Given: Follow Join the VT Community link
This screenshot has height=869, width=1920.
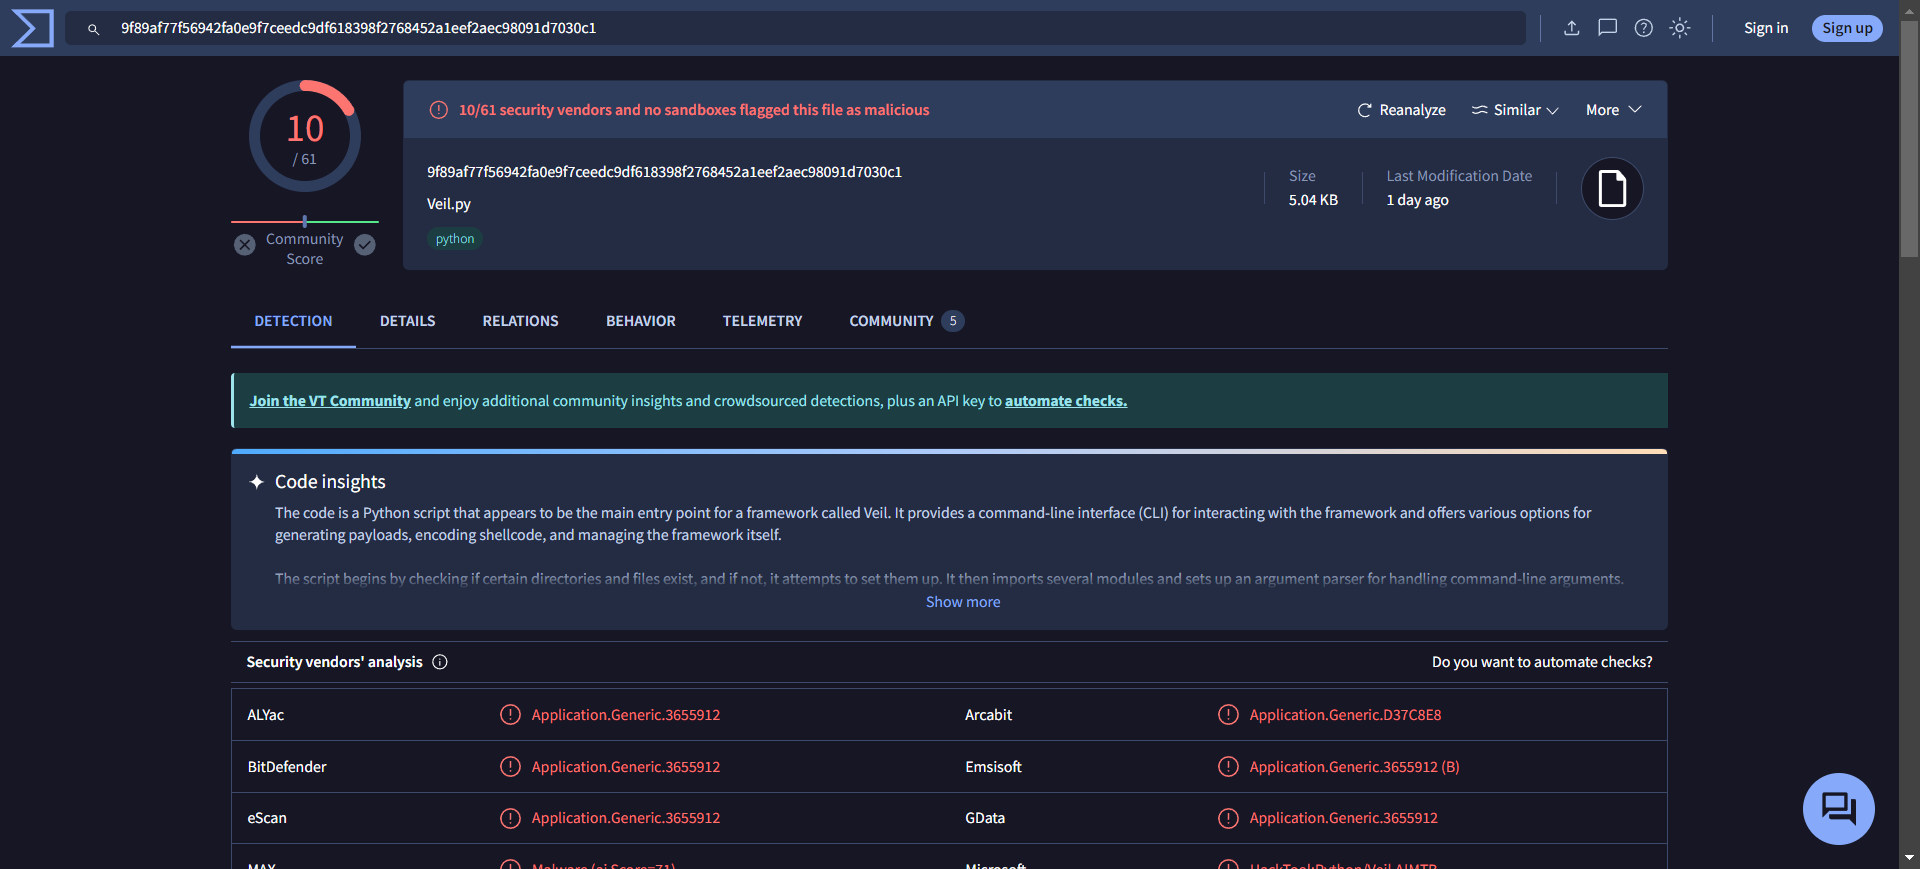Looking at the screenshot, I should click(330, 401).
